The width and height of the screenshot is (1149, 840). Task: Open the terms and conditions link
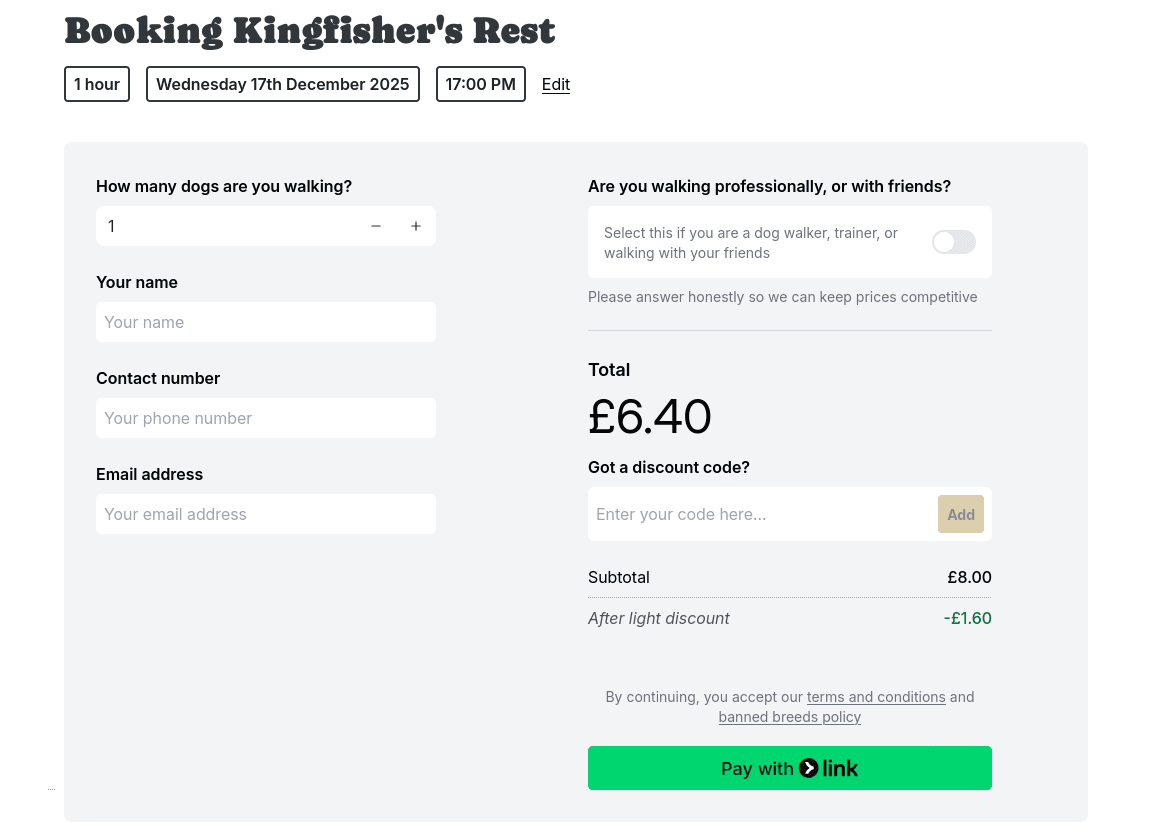876,697
